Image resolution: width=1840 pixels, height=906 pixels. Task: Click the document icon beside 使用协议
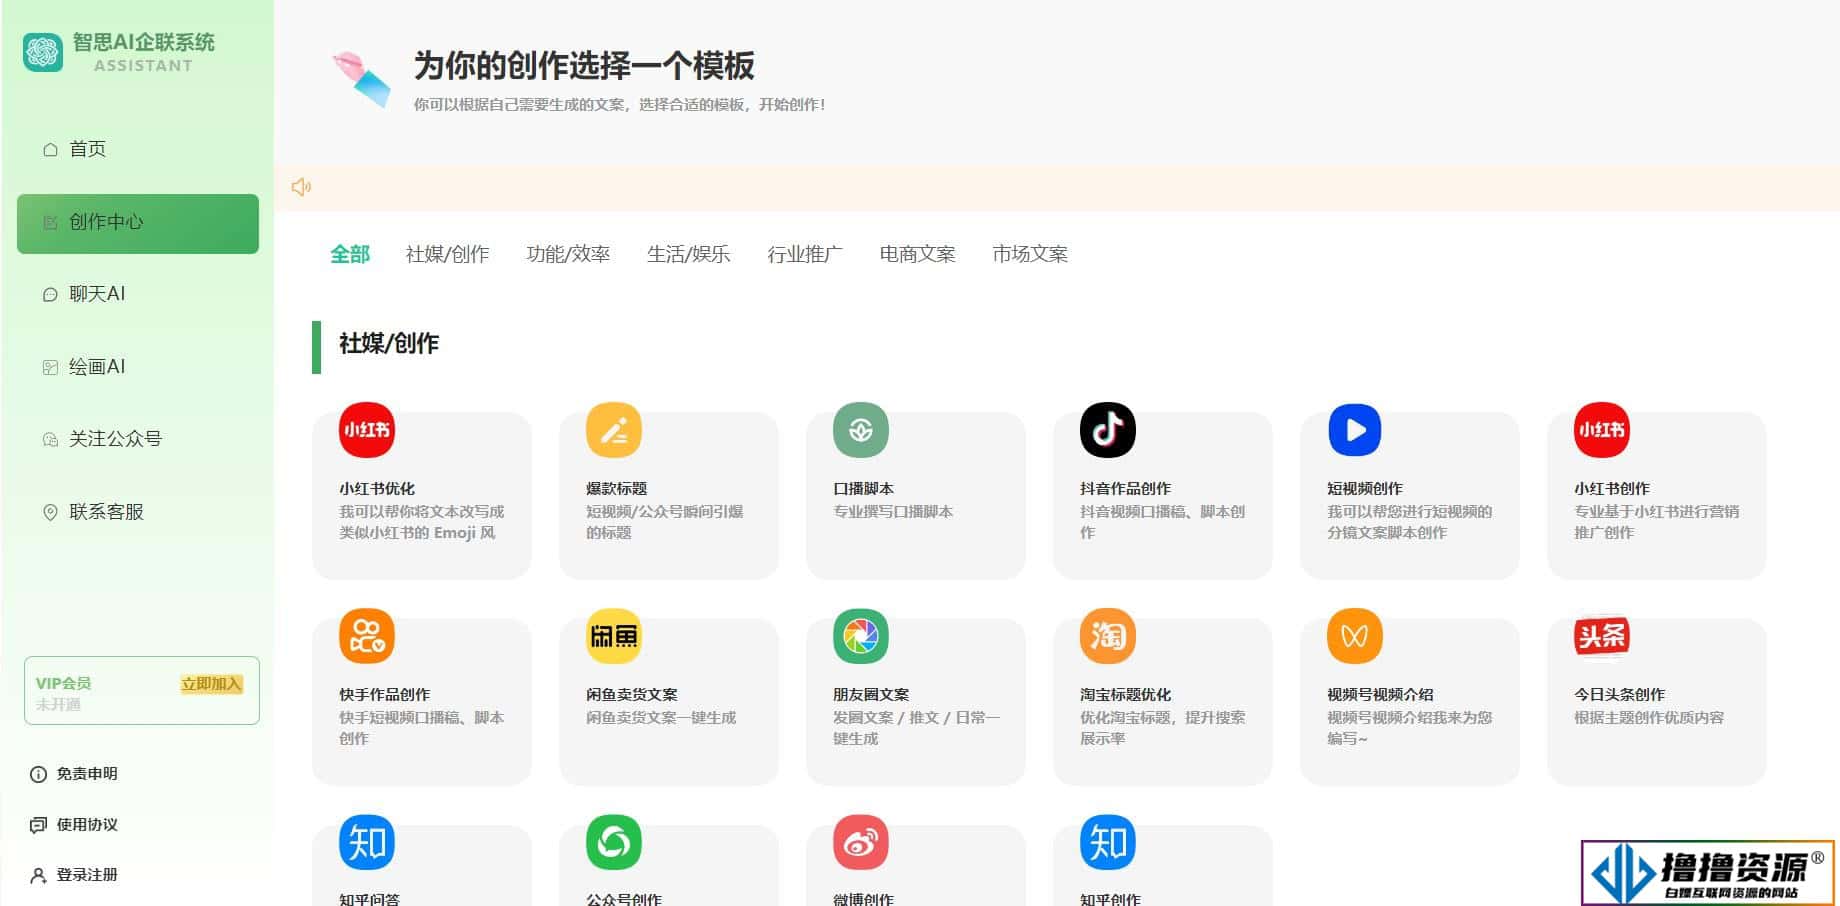pos(39,825)
